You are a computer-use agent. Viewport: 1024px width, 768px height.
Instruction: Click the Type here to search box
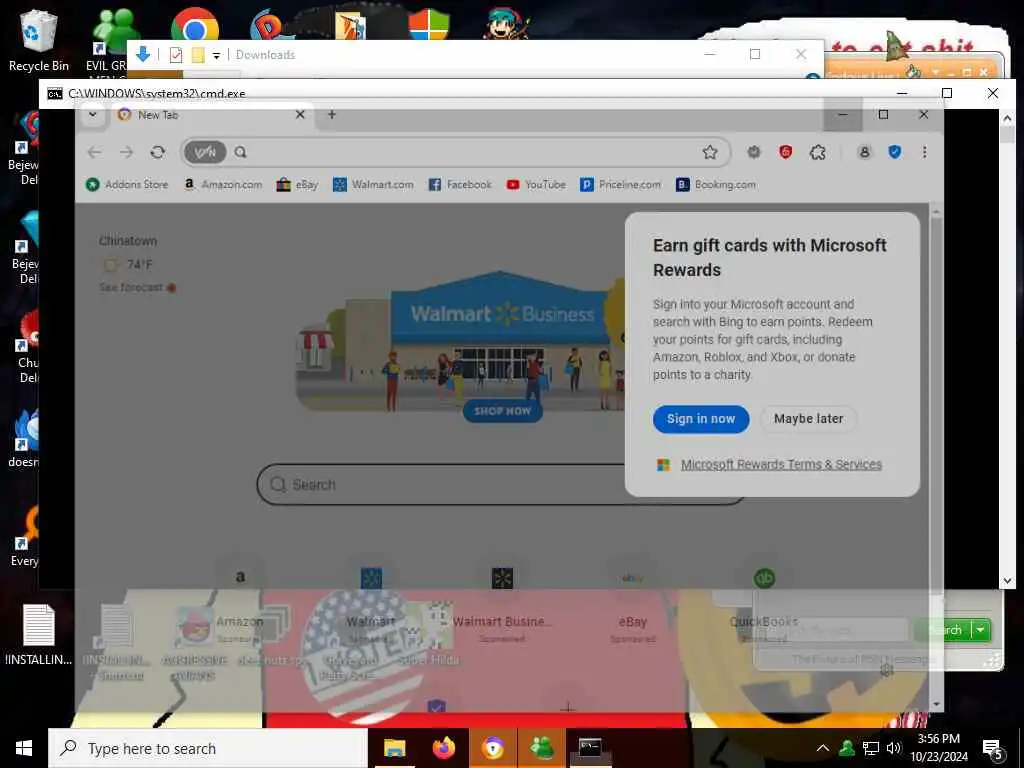(x=208, y=748)
